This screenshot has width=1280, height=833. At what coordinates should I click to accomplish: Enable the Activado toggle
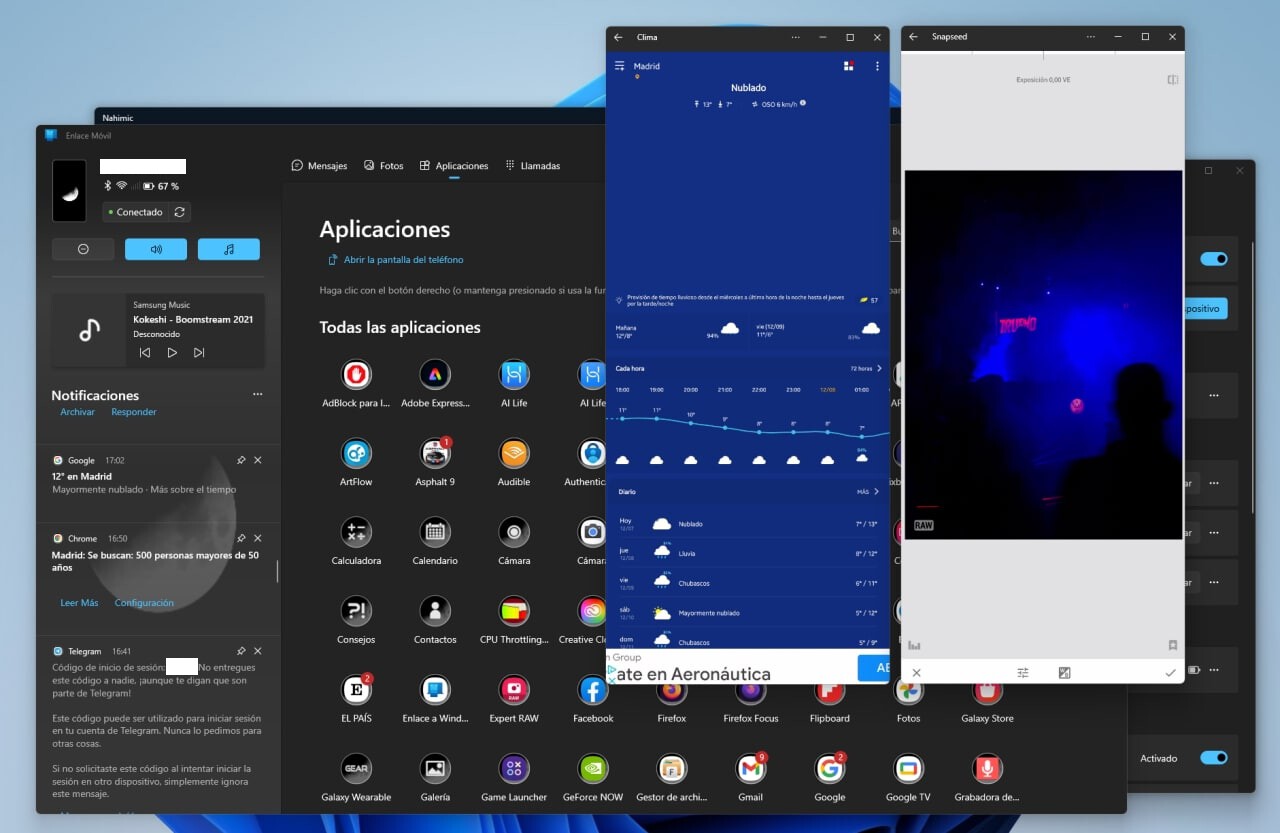click(x=1213, y=758)
